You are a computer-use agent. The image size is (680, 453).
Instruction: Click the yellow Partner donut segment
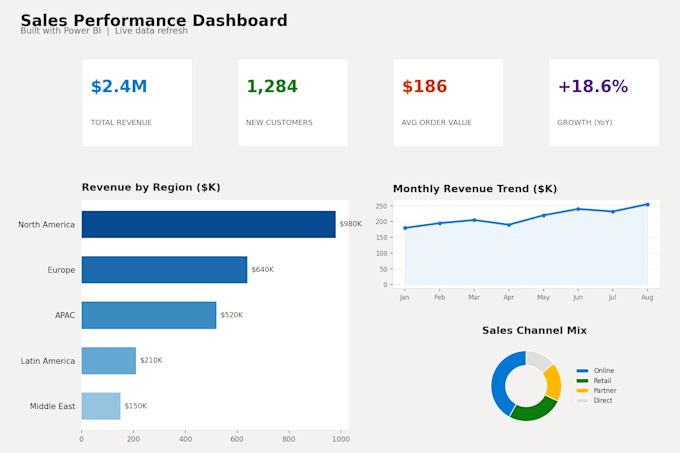554,382
